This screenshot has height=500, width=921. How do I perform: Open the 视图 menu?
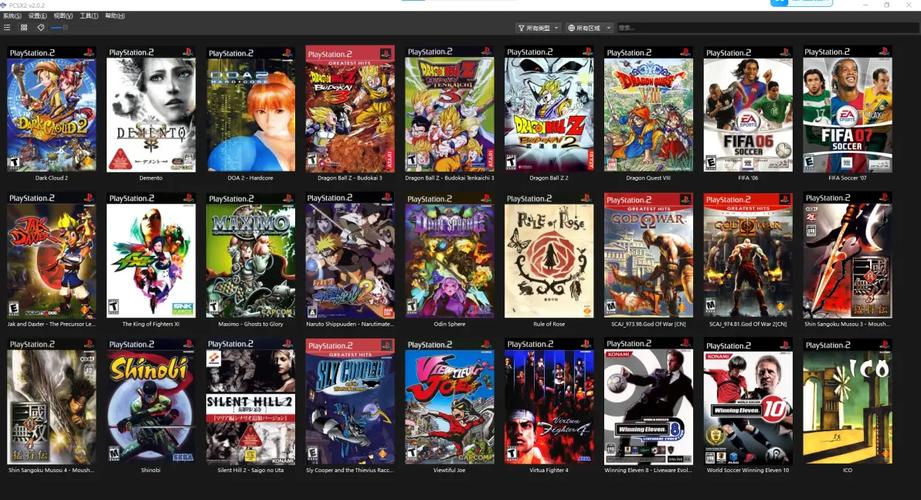tap(63, 16)
